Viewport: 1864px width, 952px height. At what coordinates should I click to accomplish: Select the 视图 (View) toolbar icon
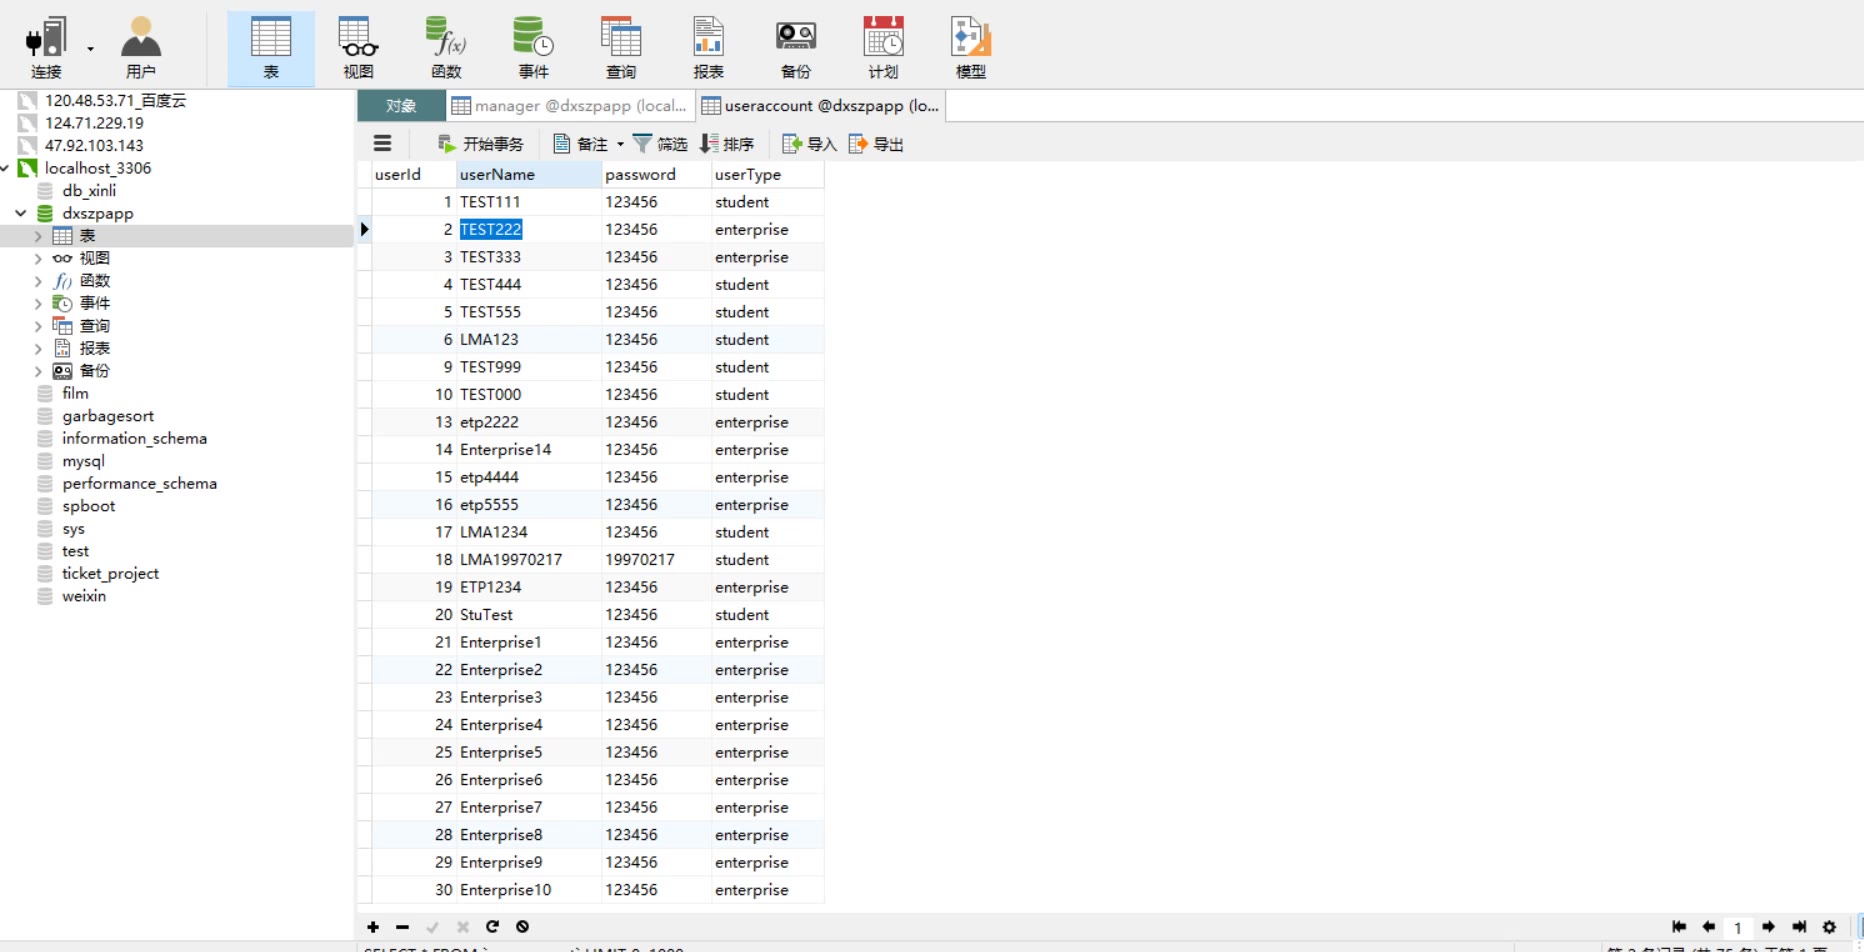[358, 47]
